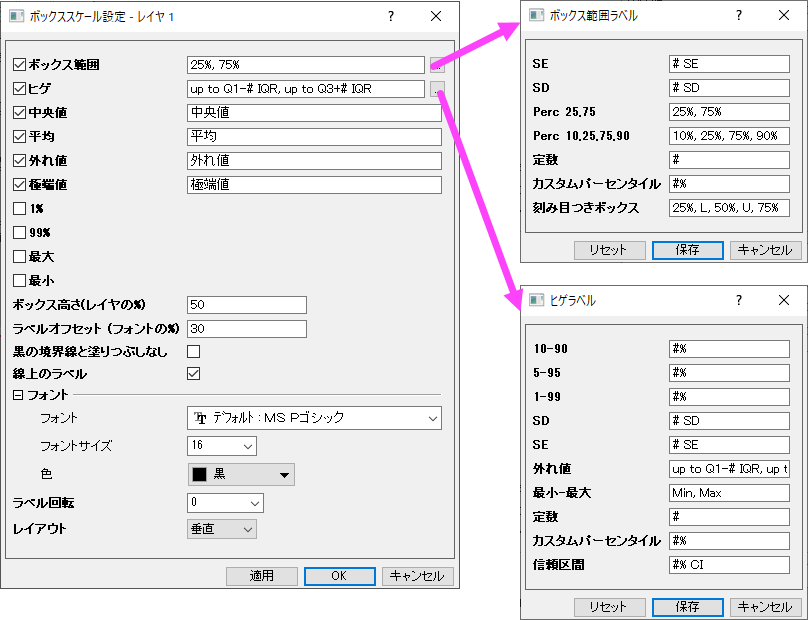
Task: Click the 刻み目つきボックス field
Action: (x=729, y=208)
